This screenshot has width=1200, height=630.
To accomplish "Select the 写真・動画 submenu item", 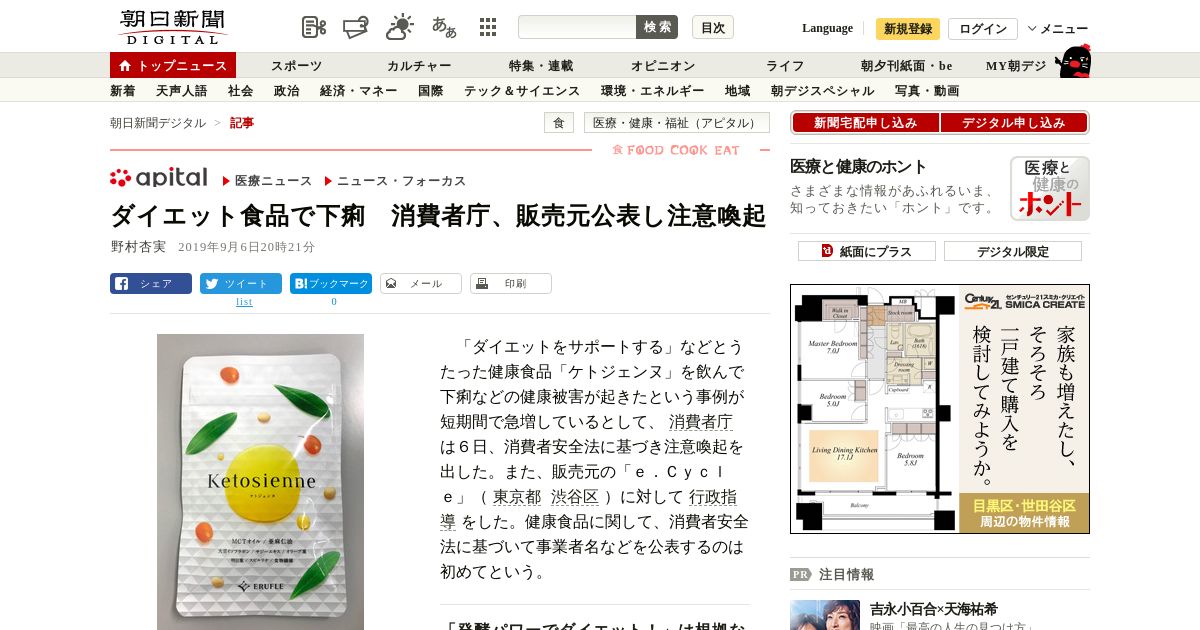I will 927,91.
